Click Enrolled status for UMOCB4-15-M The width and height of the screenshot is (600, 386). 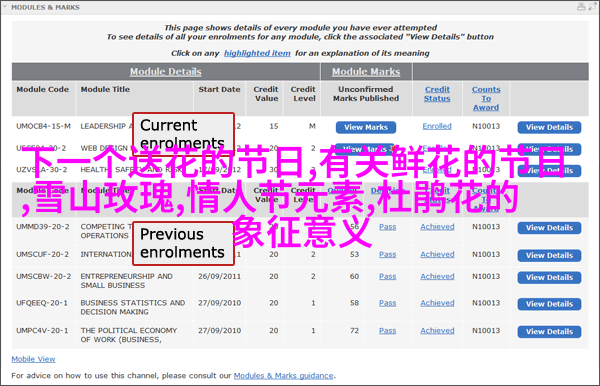point(437,126)
